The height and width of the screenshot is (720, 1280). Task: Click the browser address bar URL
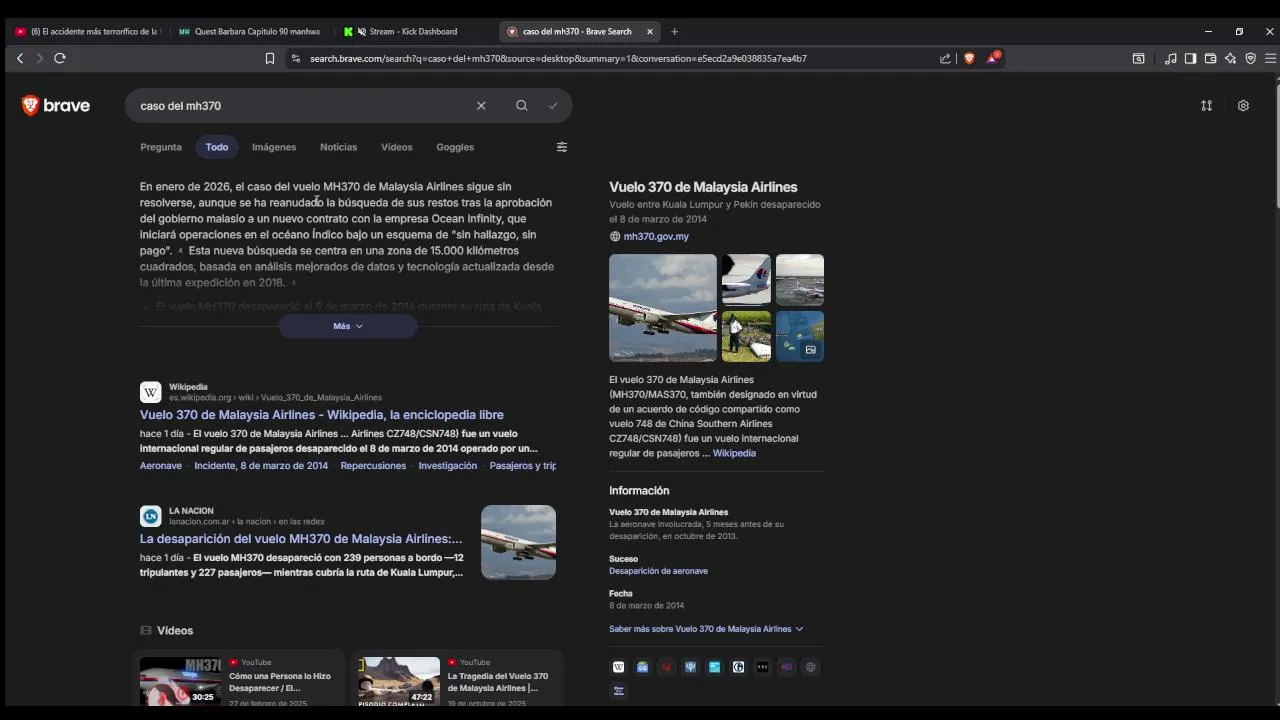pos(558,58)
